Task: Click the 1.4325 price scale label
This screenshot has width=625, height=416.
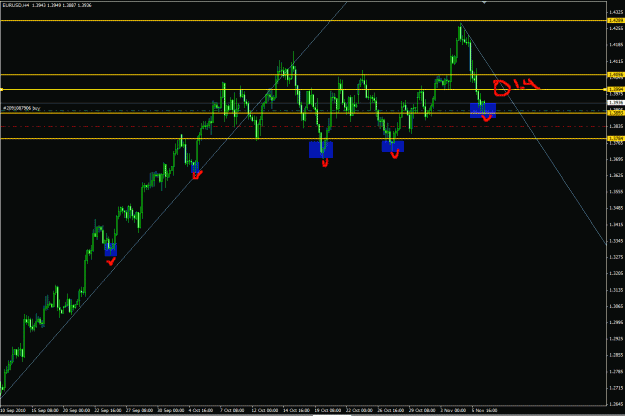Action: click(616, 12)
